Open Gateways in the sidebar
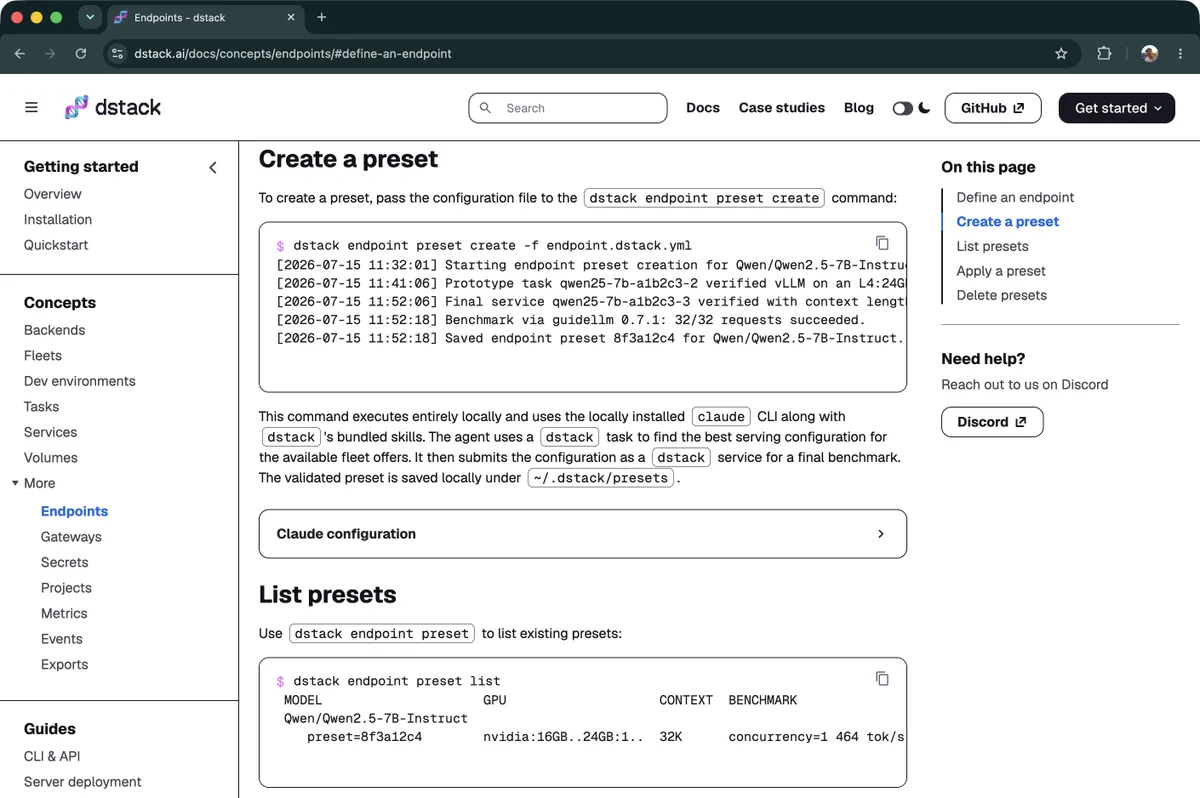 72,537
